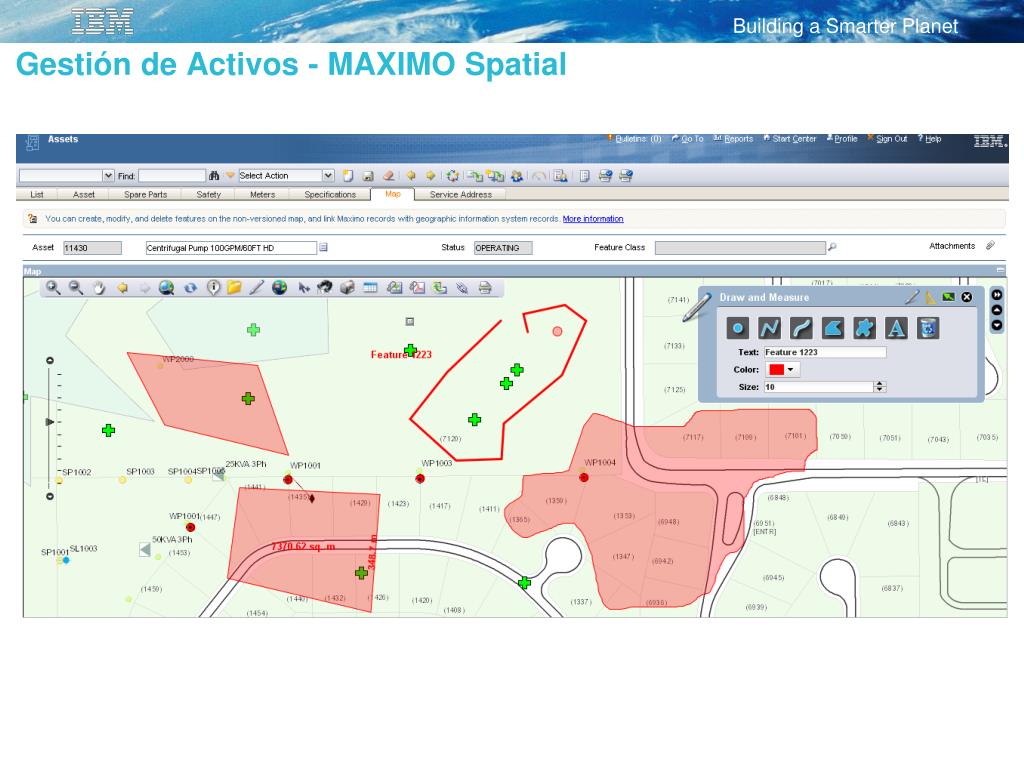Save the asset with the disk icon
The height and width of the screenshot is (768, 1024).
point(368,176)
